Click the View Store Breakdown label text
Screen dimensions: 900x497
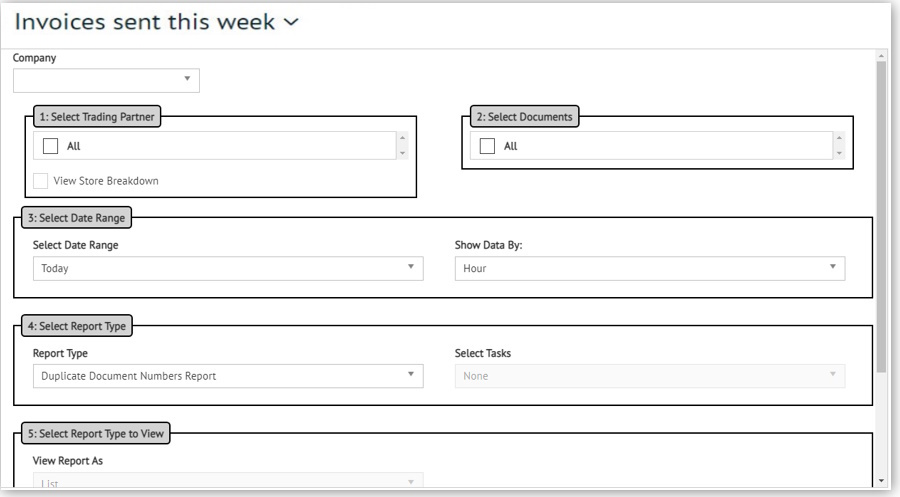coord(106,181)
